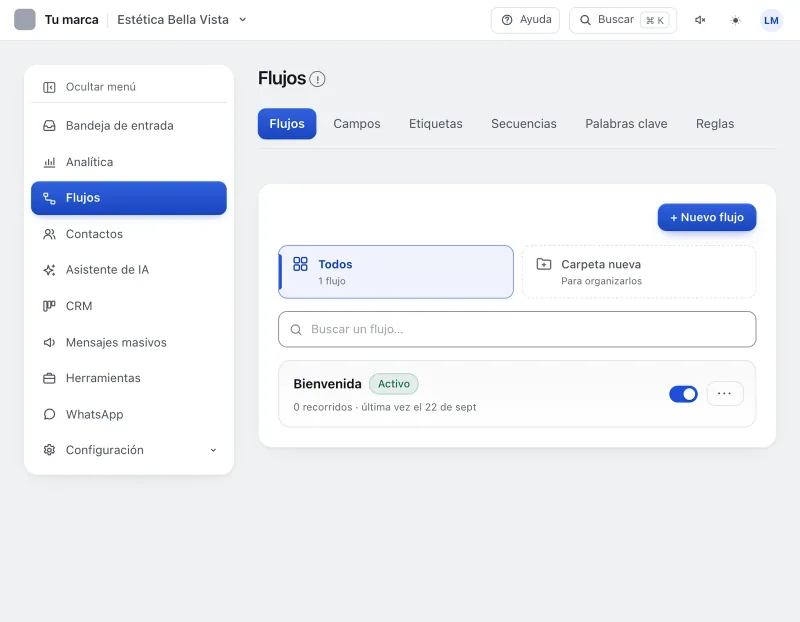Click the info icon beside Flujos heading

pos(317,79)
